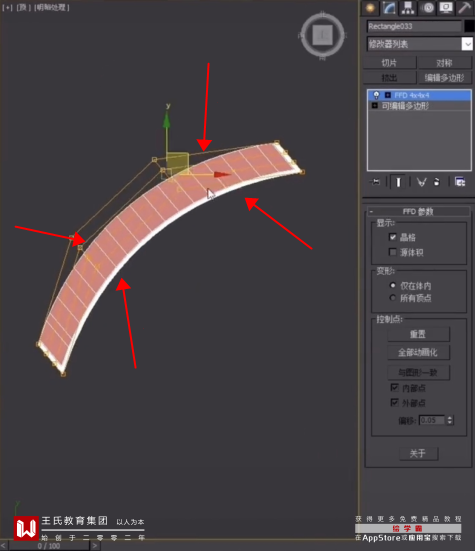Click the 对称 modifier button
This screenshot has width=475, height=551.
tap(444, 63)
